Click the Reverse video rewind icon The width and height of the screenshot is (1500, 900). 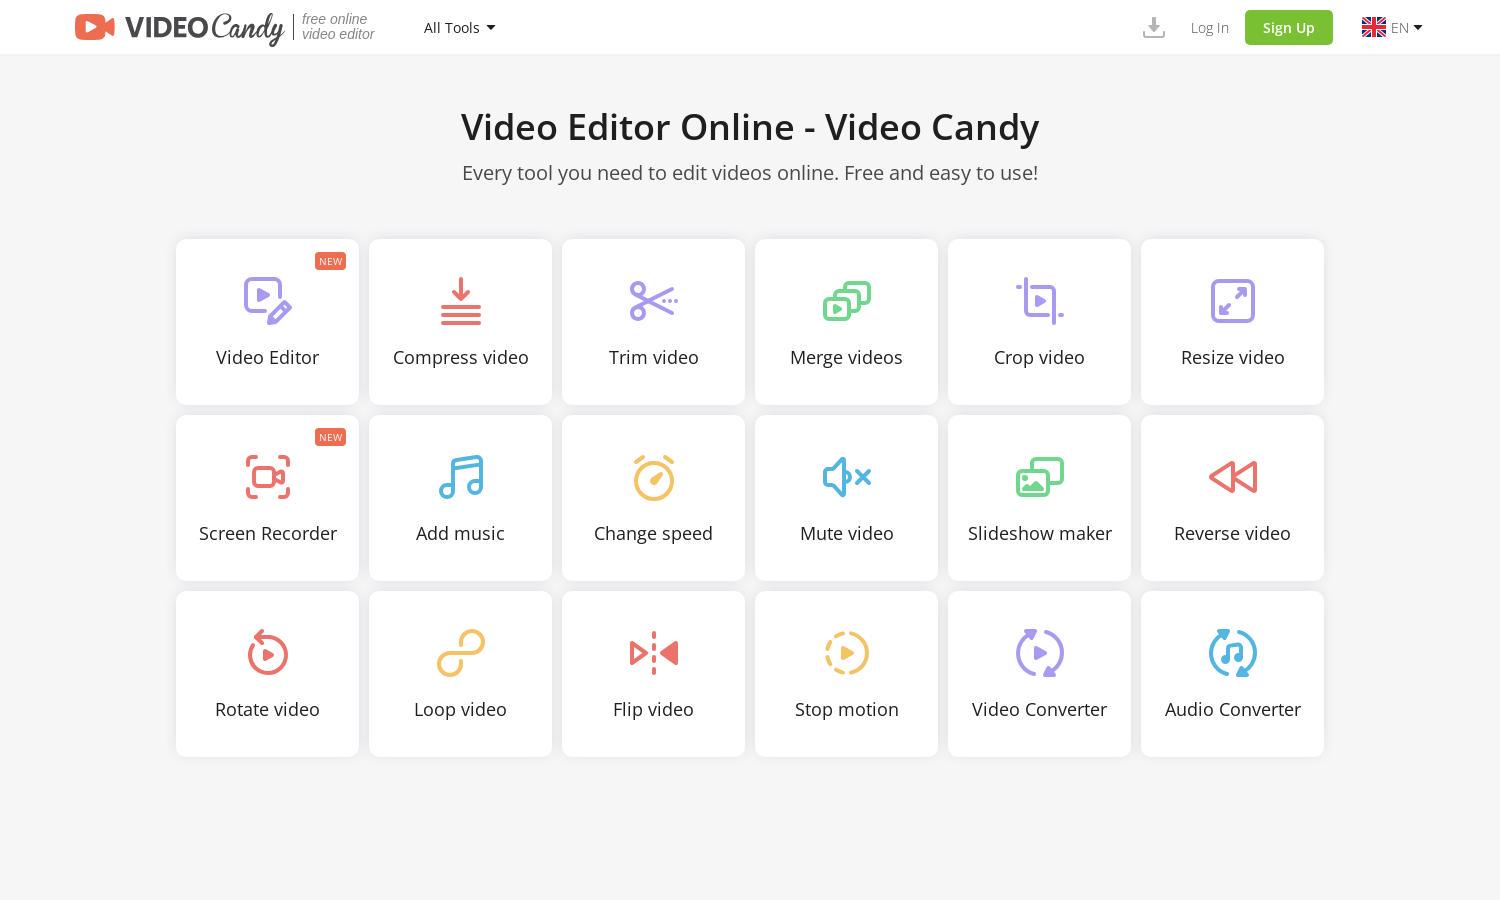(1233, 477)
